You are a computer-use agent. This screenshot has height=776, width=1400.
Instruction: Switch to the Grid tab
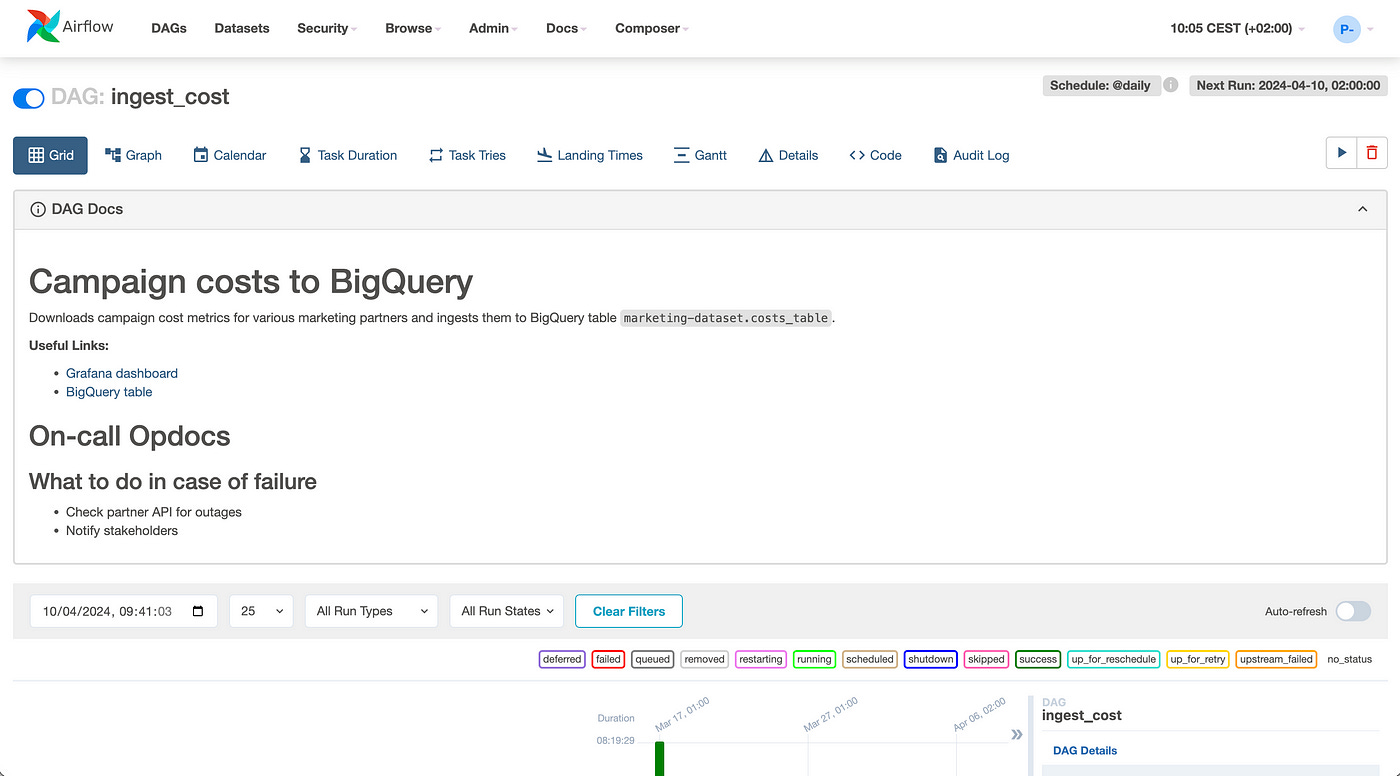click(x=50, y=155)
